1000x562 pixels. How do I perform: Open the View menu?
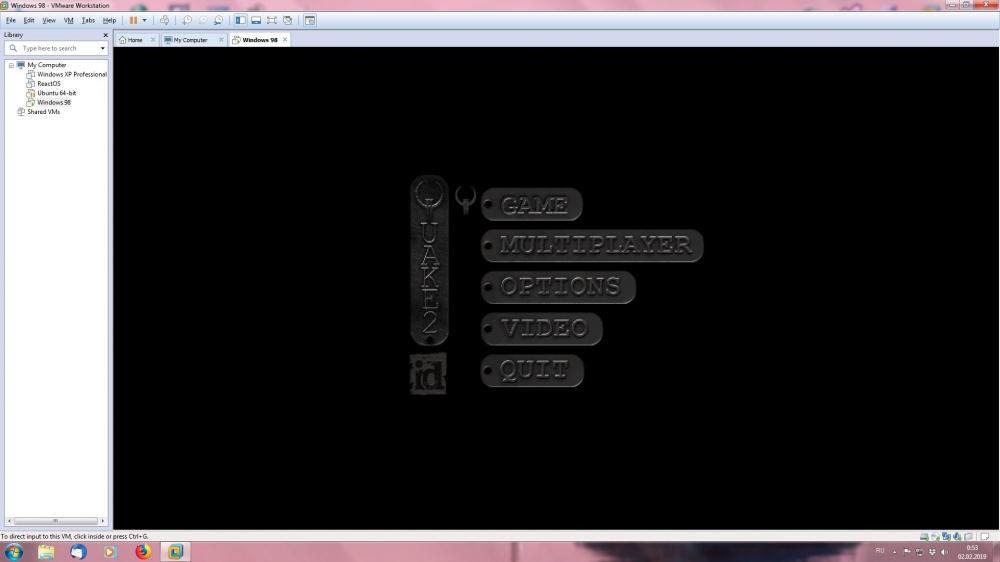[x=49, y=20]
